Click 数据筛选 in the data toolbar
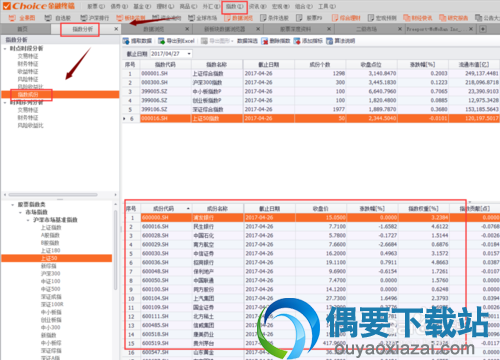 247,41
